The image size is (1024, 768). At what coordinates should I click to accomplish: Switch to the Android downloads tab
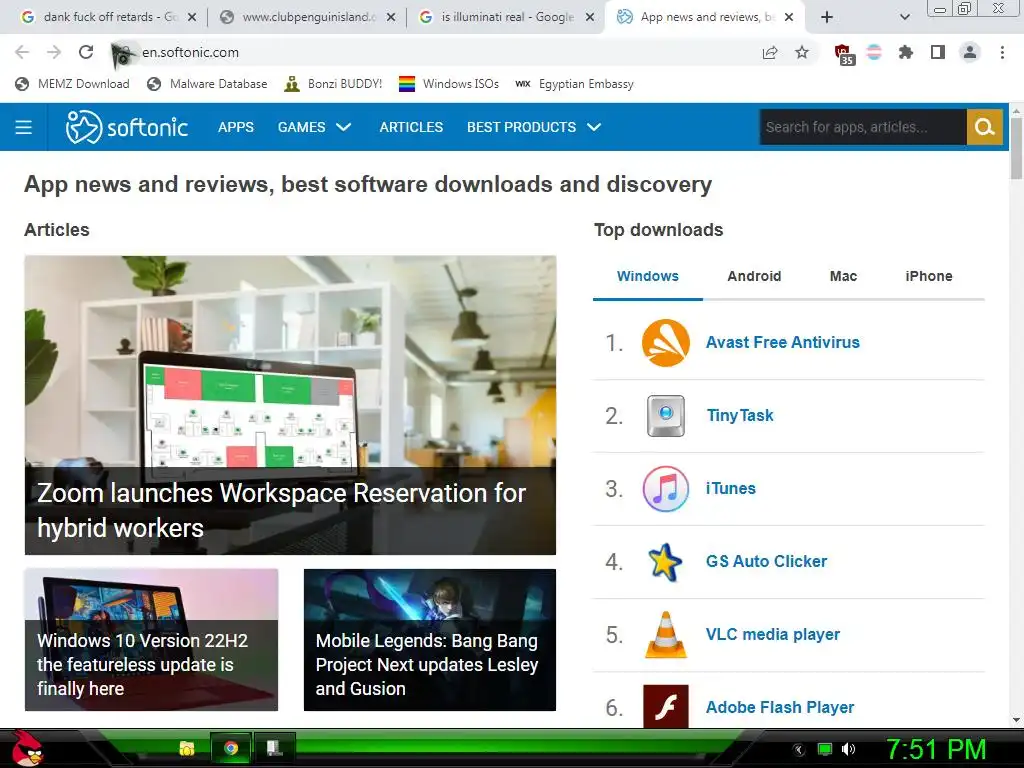pos(754,276)
